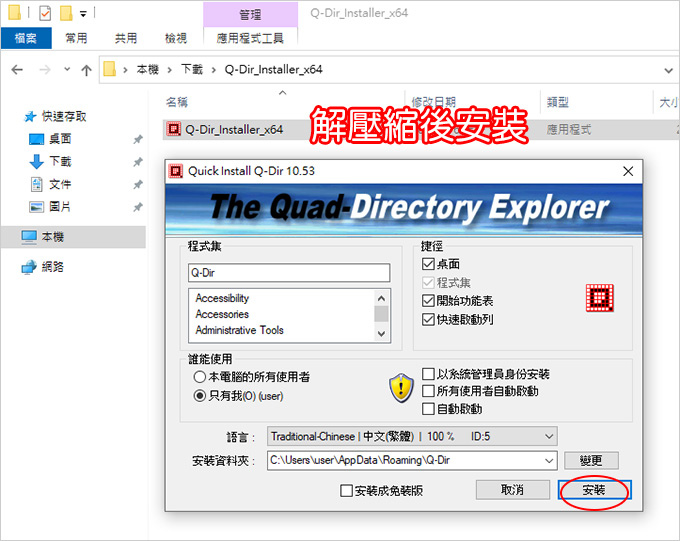Open the recent locations chevron
680x541 pixels.
click(x=67, y=69)
